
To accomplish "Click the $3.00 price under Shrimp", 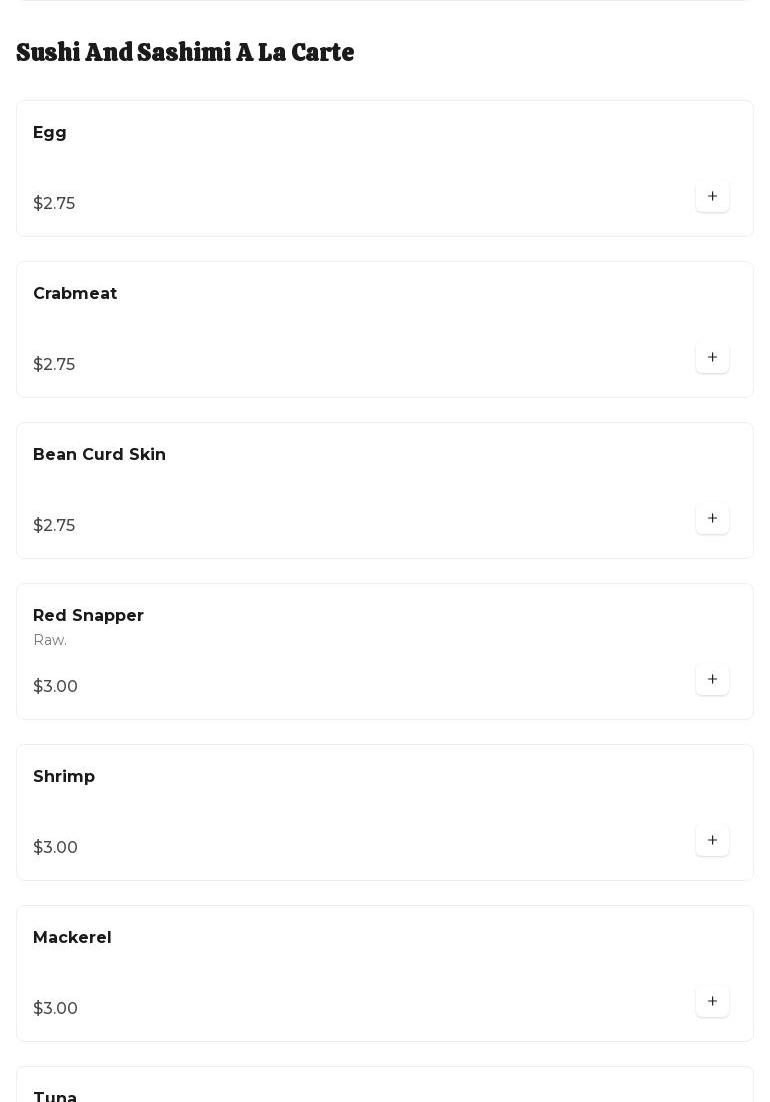I will (x=55, y=848).
